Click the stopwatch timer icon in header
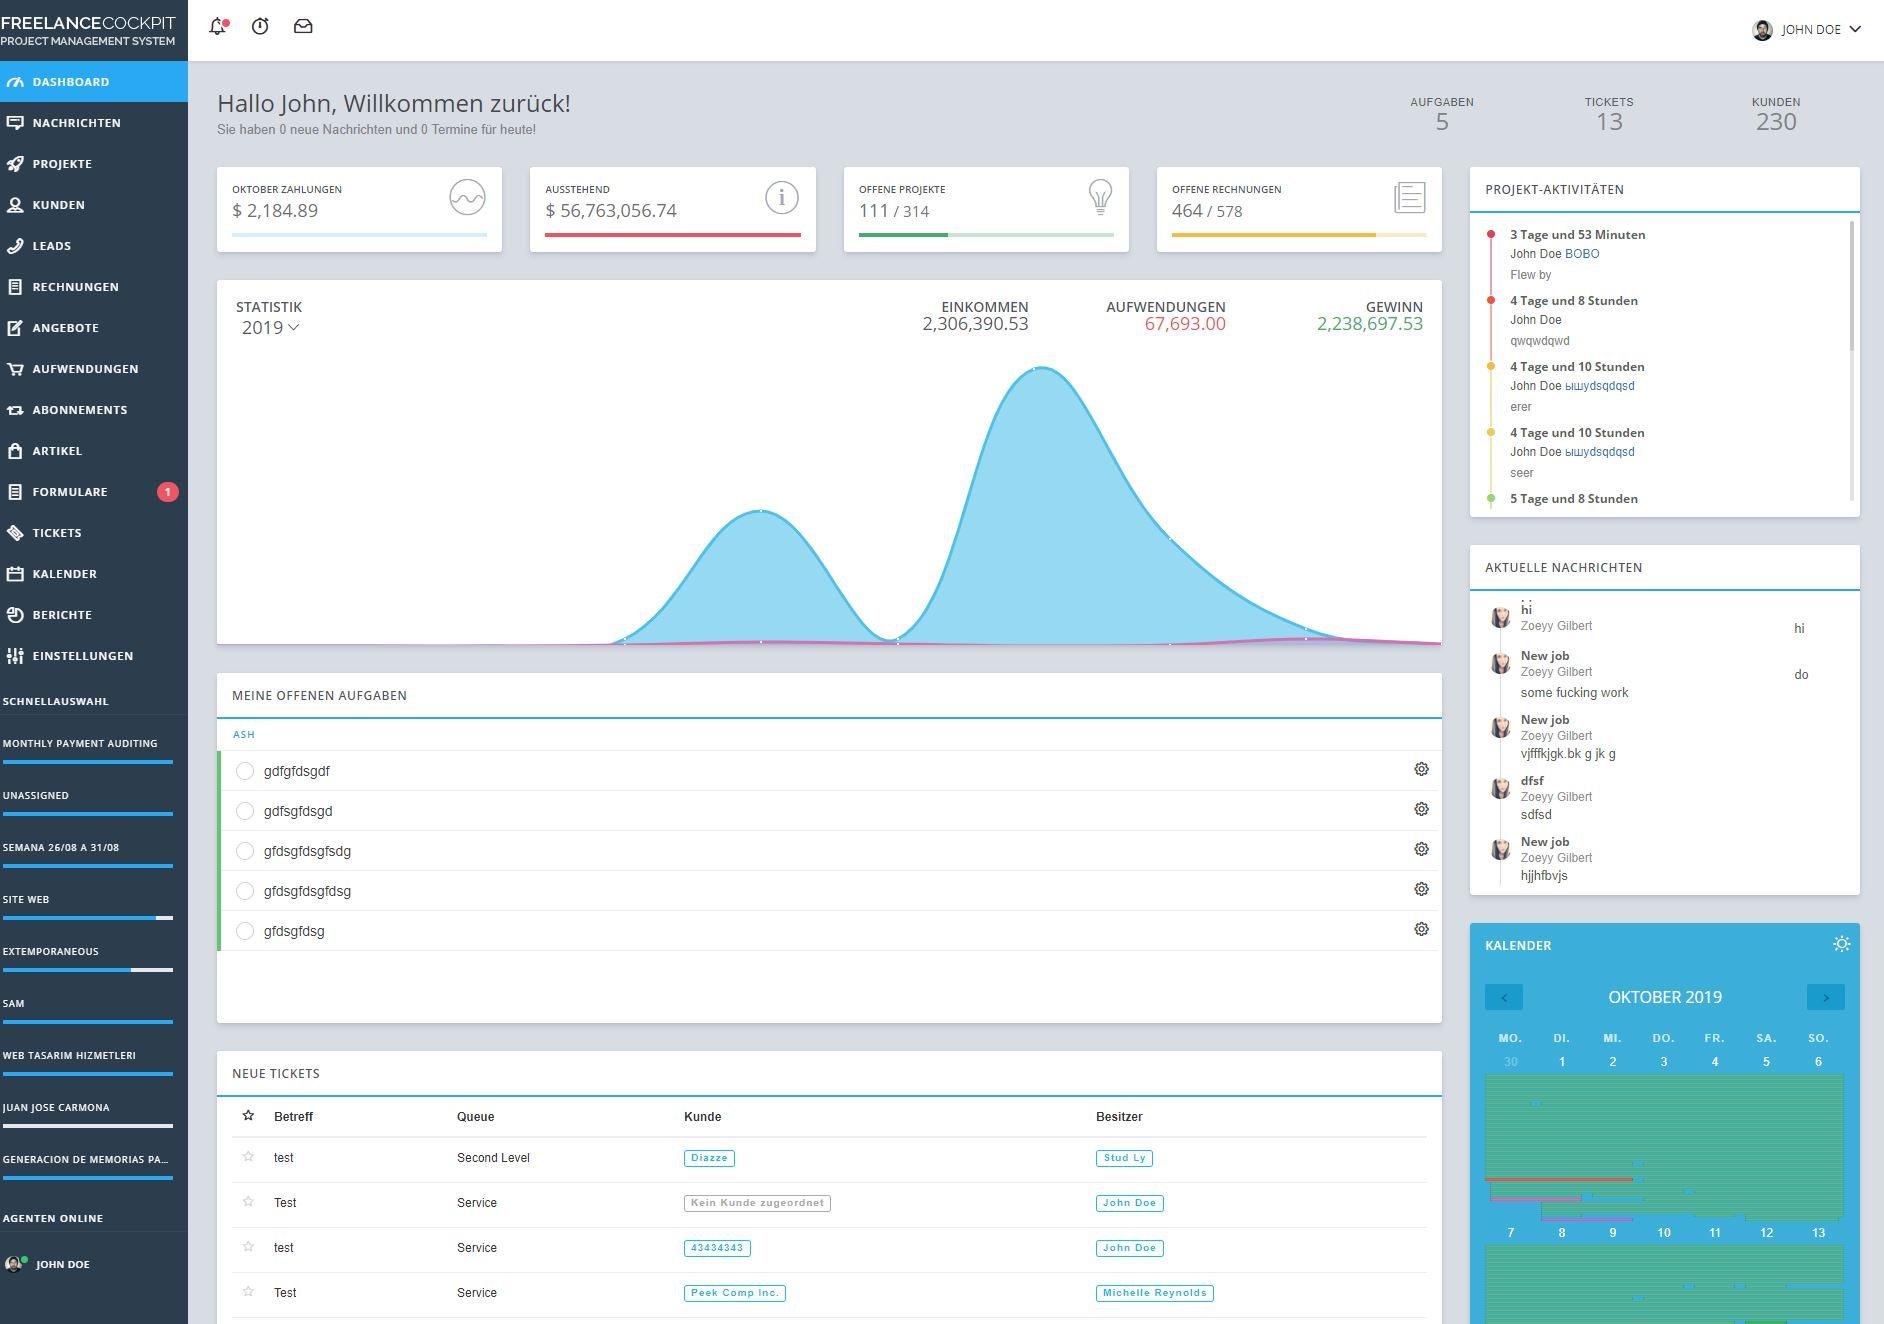Image resolution: width=1884 pixels, height=1324 pixels. tap(260, 27)
